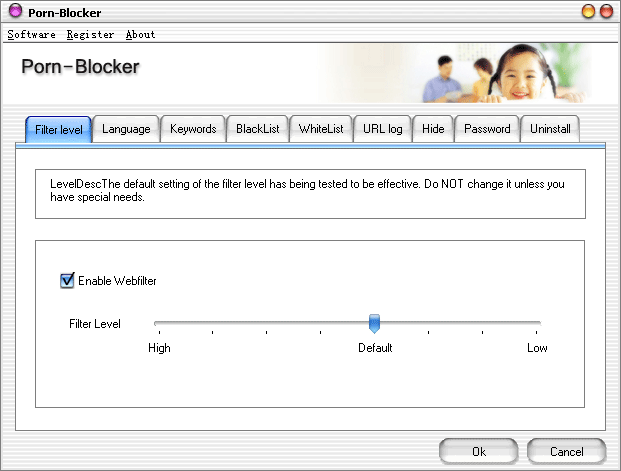Screen dimensions: 621x471
Task: Switch to the Uninstall tab
Action: pos(550,129)
